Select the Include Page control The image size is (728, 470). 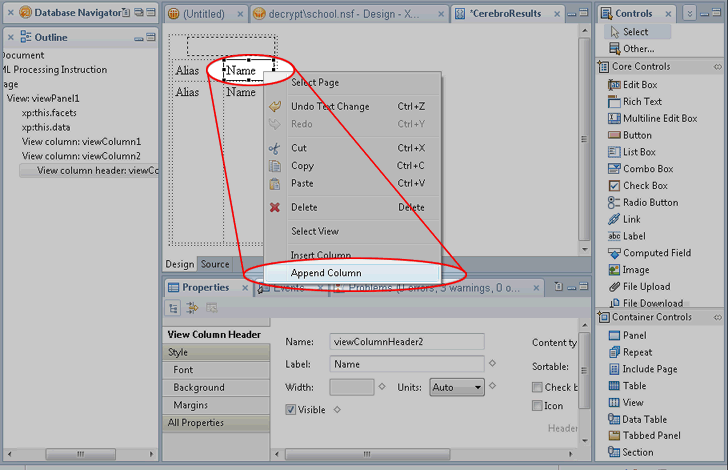(x=643, y=369)
